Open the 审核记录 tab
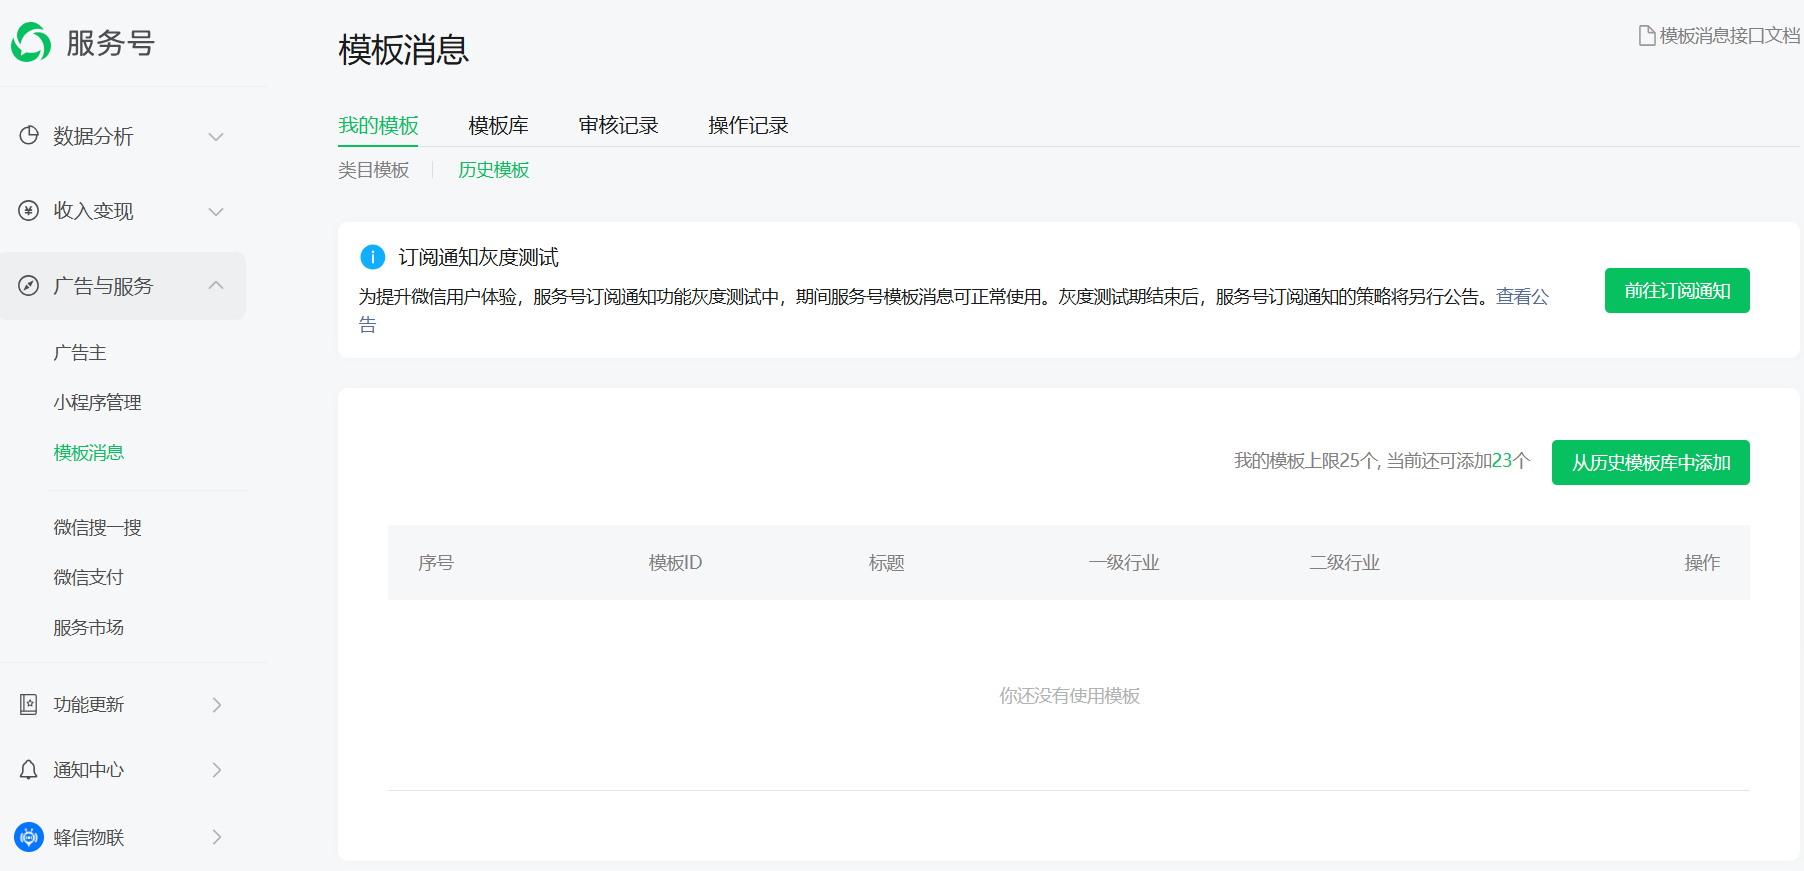 point(618,125)
